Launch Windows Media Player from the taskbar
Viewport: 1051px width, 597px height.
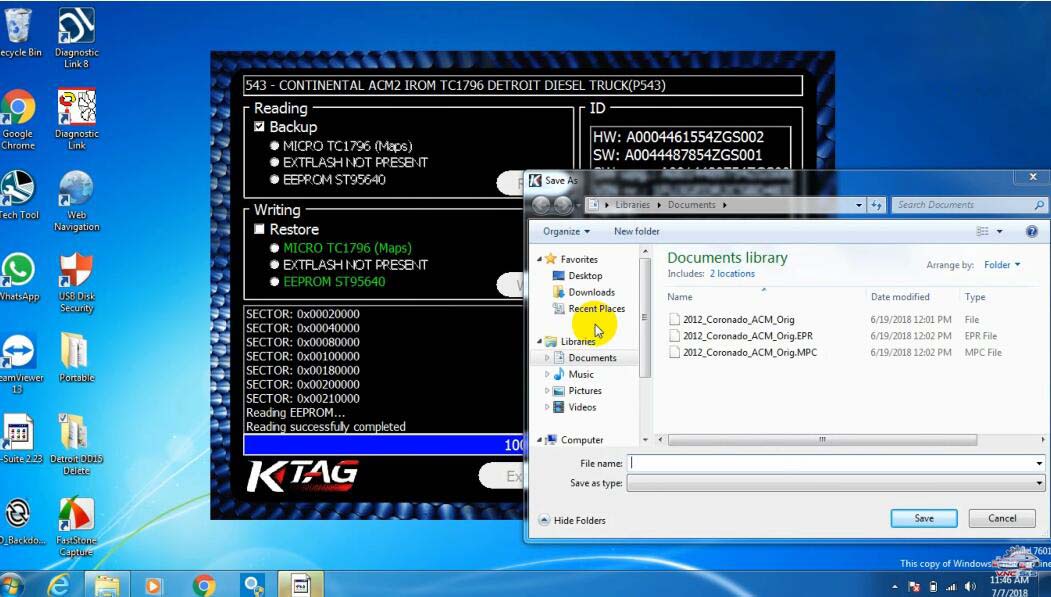pyautogui.click(x=153, y=585)
